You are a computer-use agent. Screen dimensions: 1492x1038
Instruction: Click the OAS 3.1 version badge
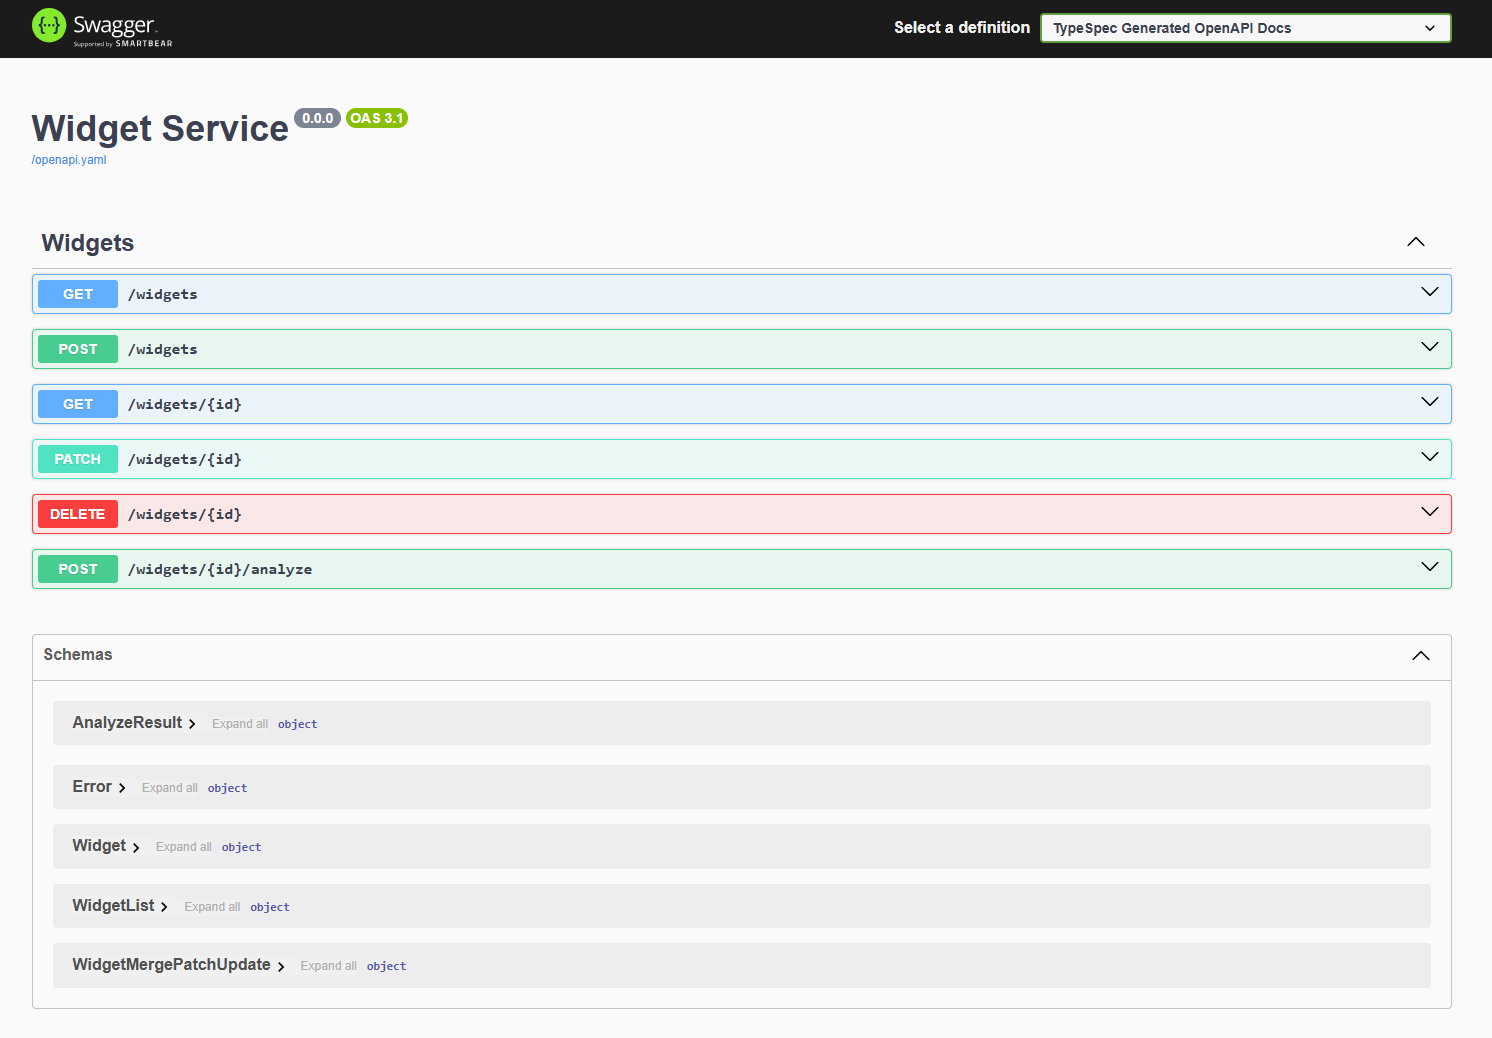point(376,117)
